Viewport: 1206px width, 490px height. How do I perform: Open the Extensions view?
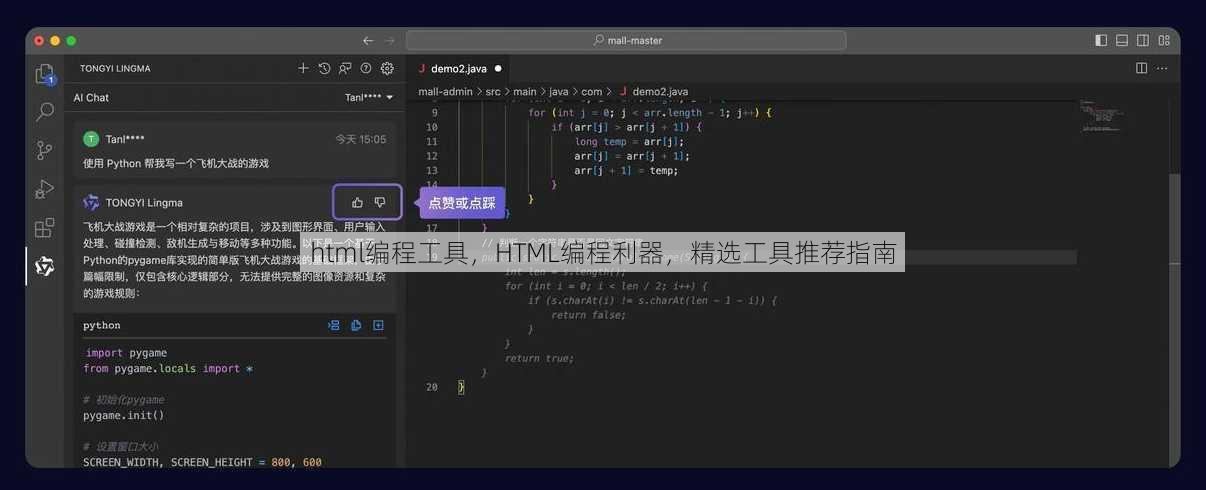click(x=45, y=228)
